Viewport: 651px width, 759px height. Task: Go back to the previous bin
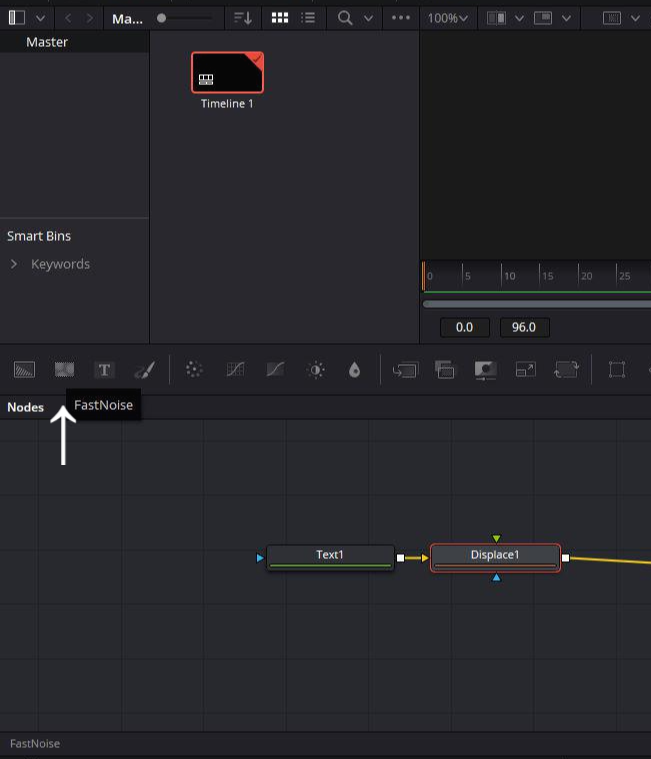click(x=68, y=18)
